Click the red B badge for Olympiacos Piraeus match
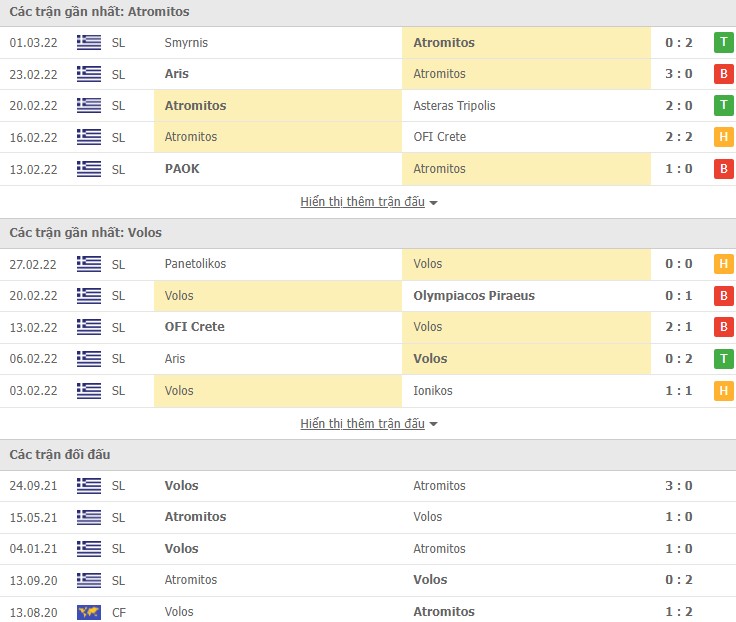The image size is (736, 622). (723, 296)
